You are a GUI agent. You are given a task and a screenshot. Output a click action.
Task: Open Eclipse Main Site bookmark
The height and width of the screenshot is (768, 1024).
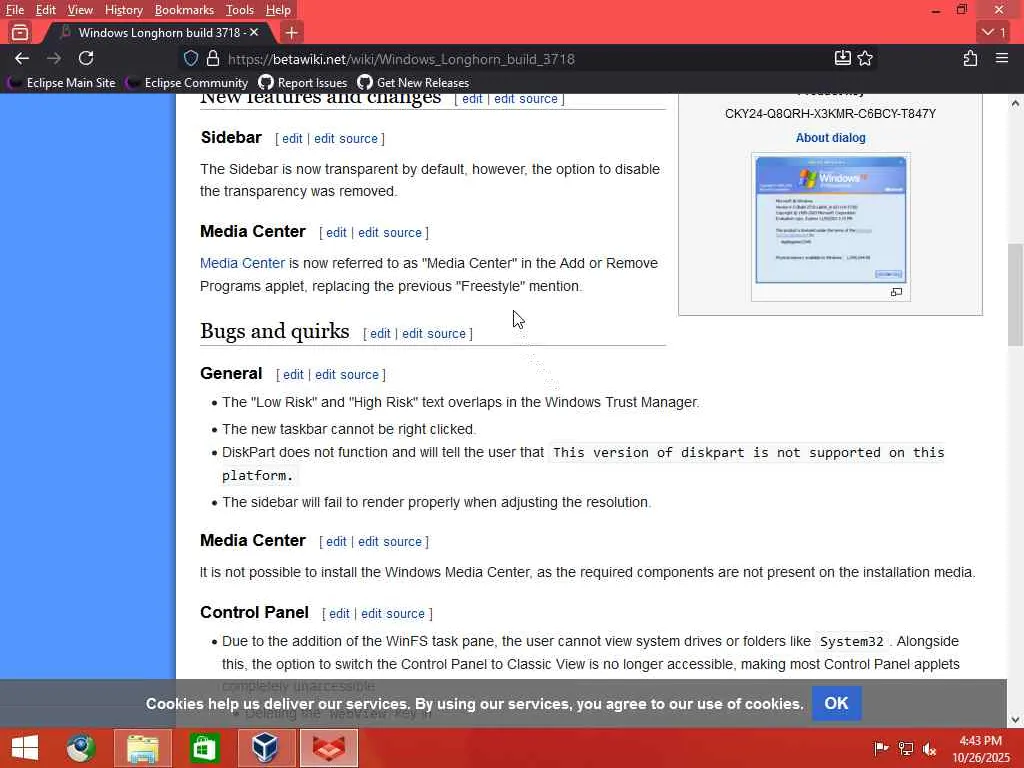(x=61, y=82)
